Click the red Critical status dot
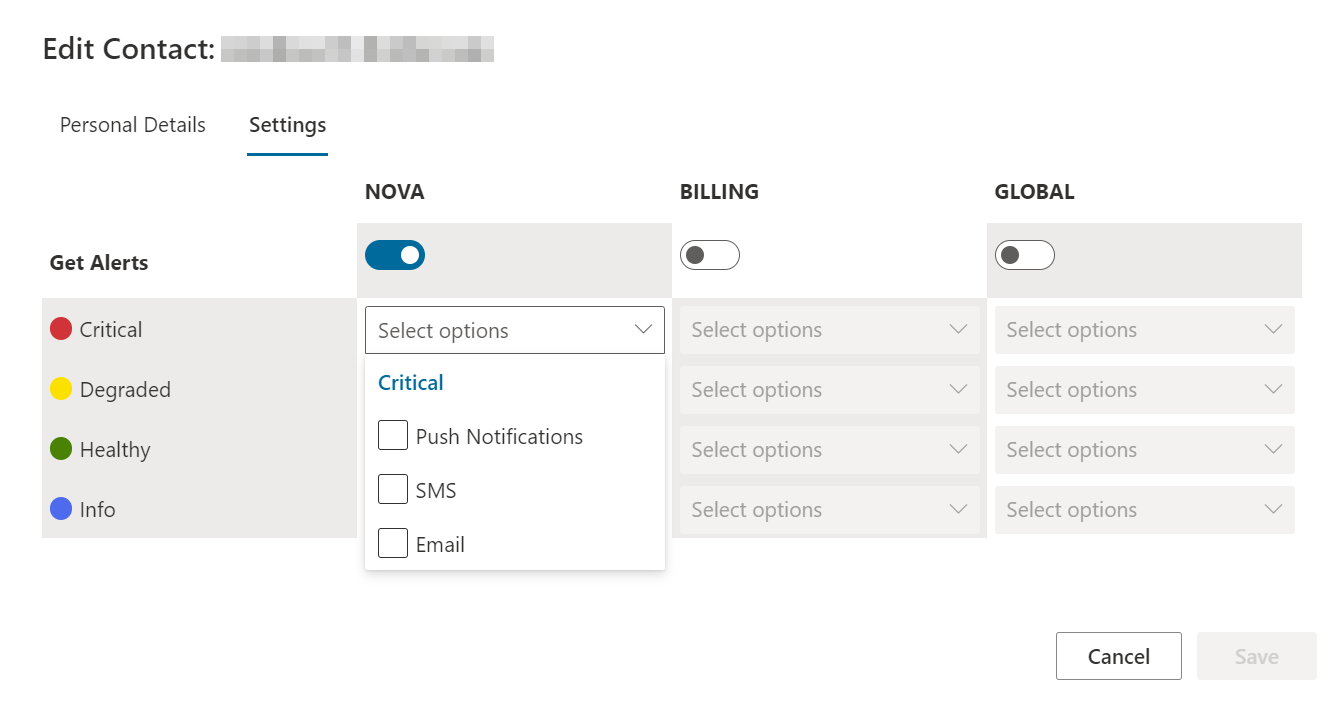 click(x=61, y=329)
